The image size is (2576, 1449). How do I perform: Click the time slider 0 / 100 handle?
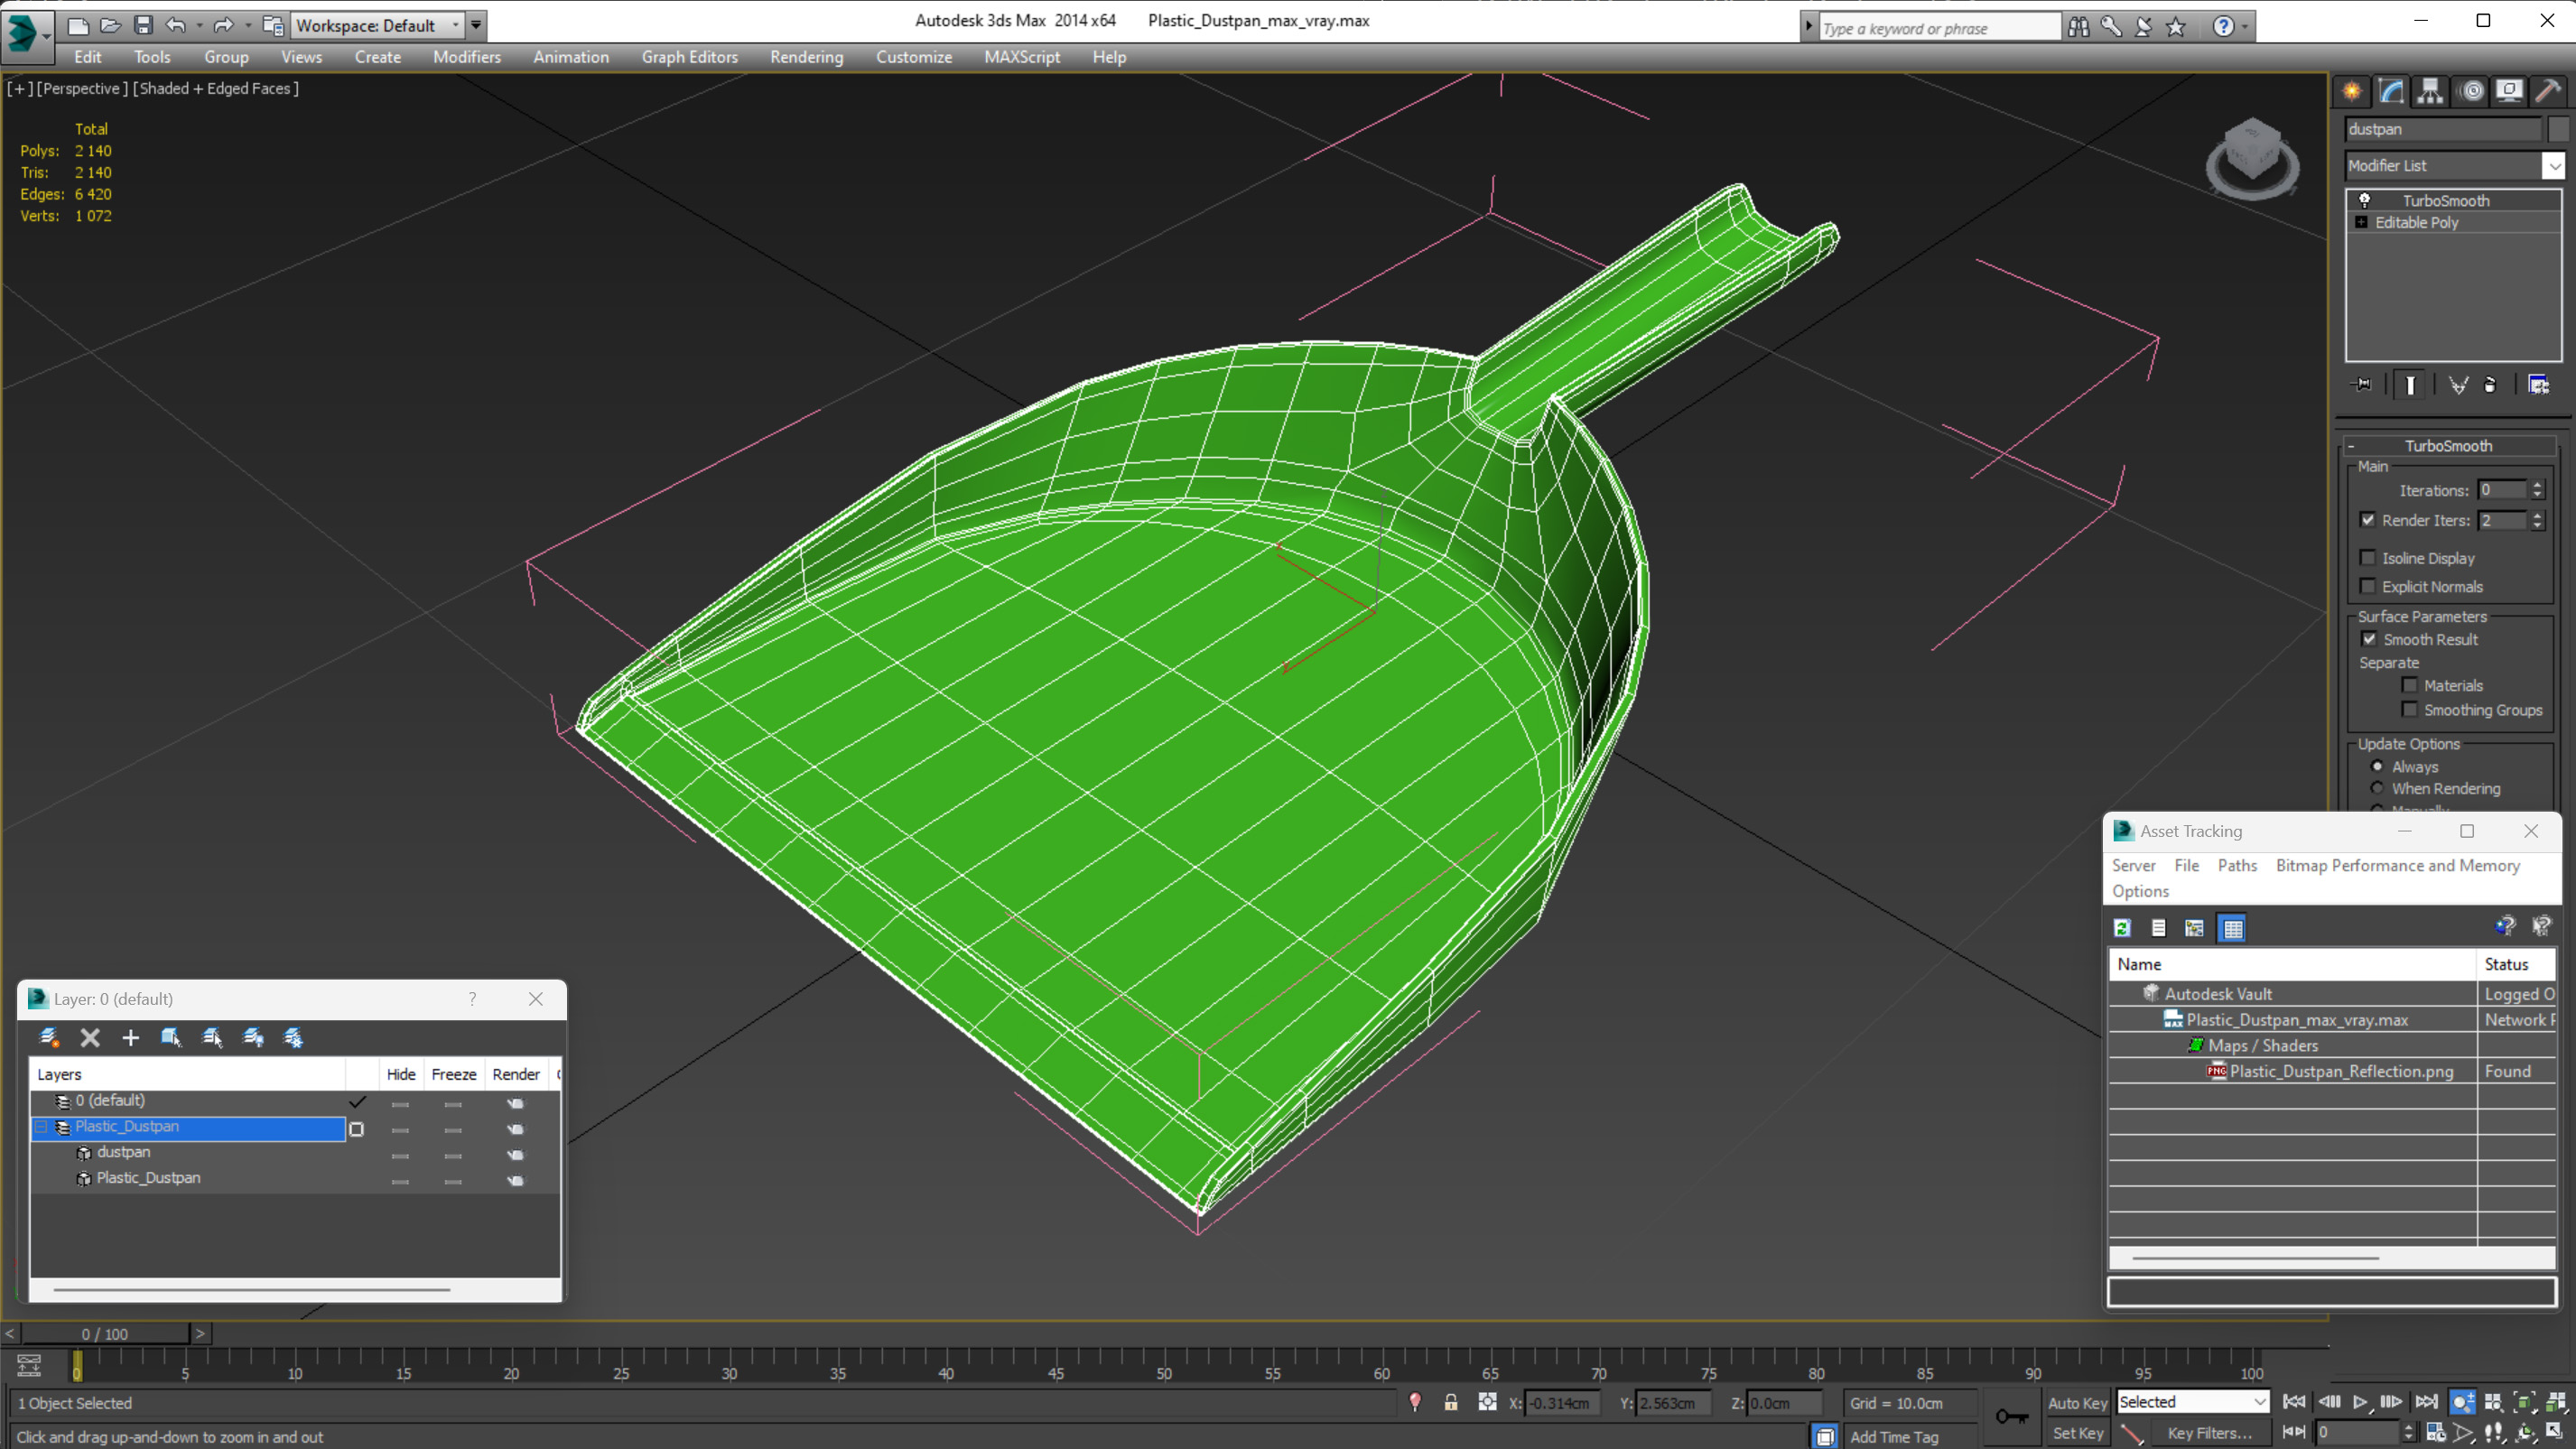click(105, 1334)
